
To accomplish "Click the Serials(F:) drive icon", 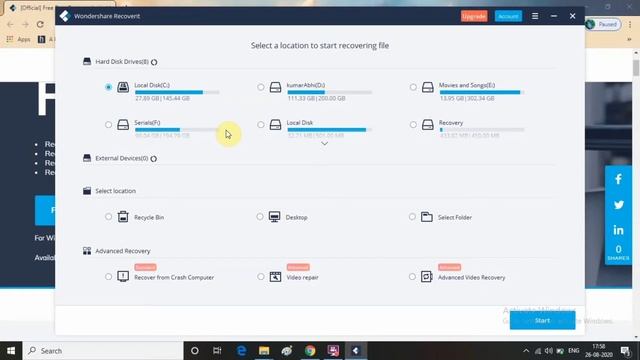I will [x=123, y=124].
